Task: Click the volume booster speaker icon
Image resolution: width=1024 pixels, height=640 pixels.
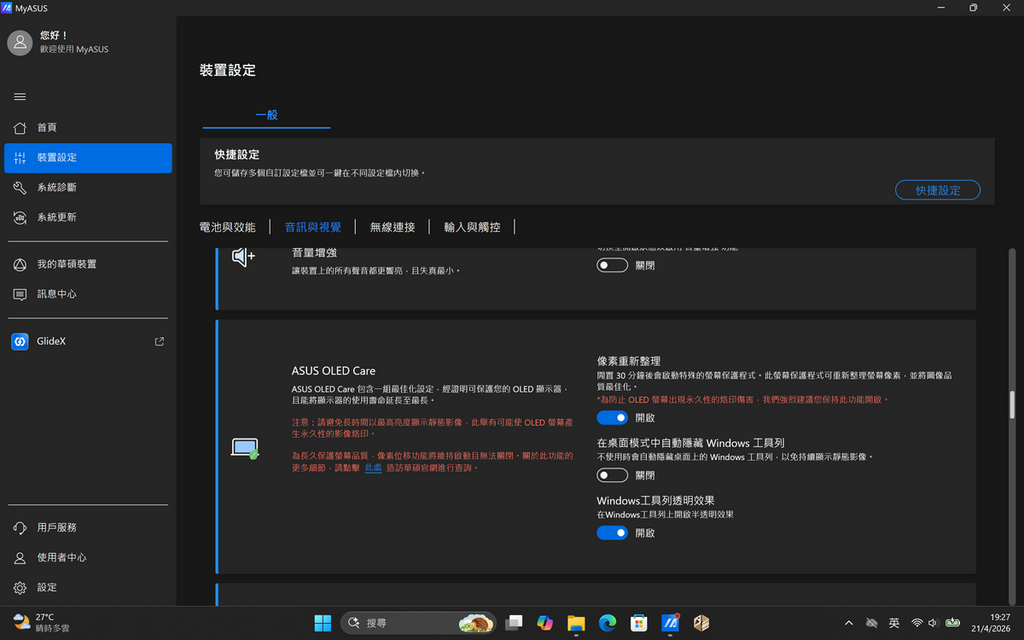Action: click(x=243, y=257)
